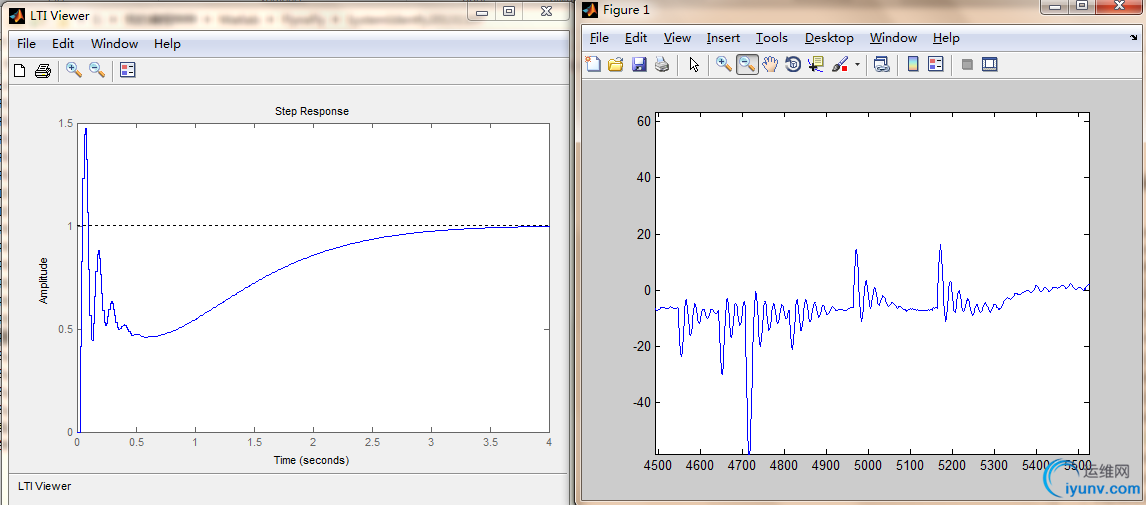Expand the brush color dropdown arrow
This screenshot has width=1146, height=505.
coord(857,66)
